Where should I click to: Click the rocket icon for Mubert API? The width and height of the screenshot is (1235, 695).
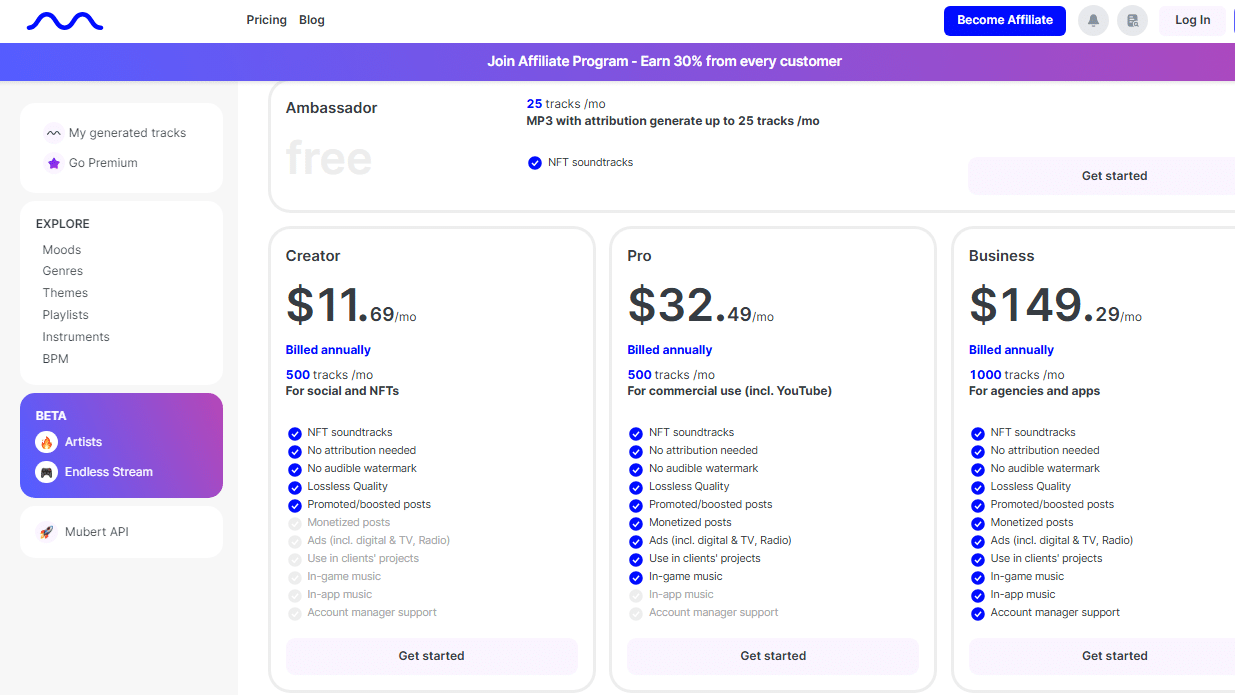point(47,532)
